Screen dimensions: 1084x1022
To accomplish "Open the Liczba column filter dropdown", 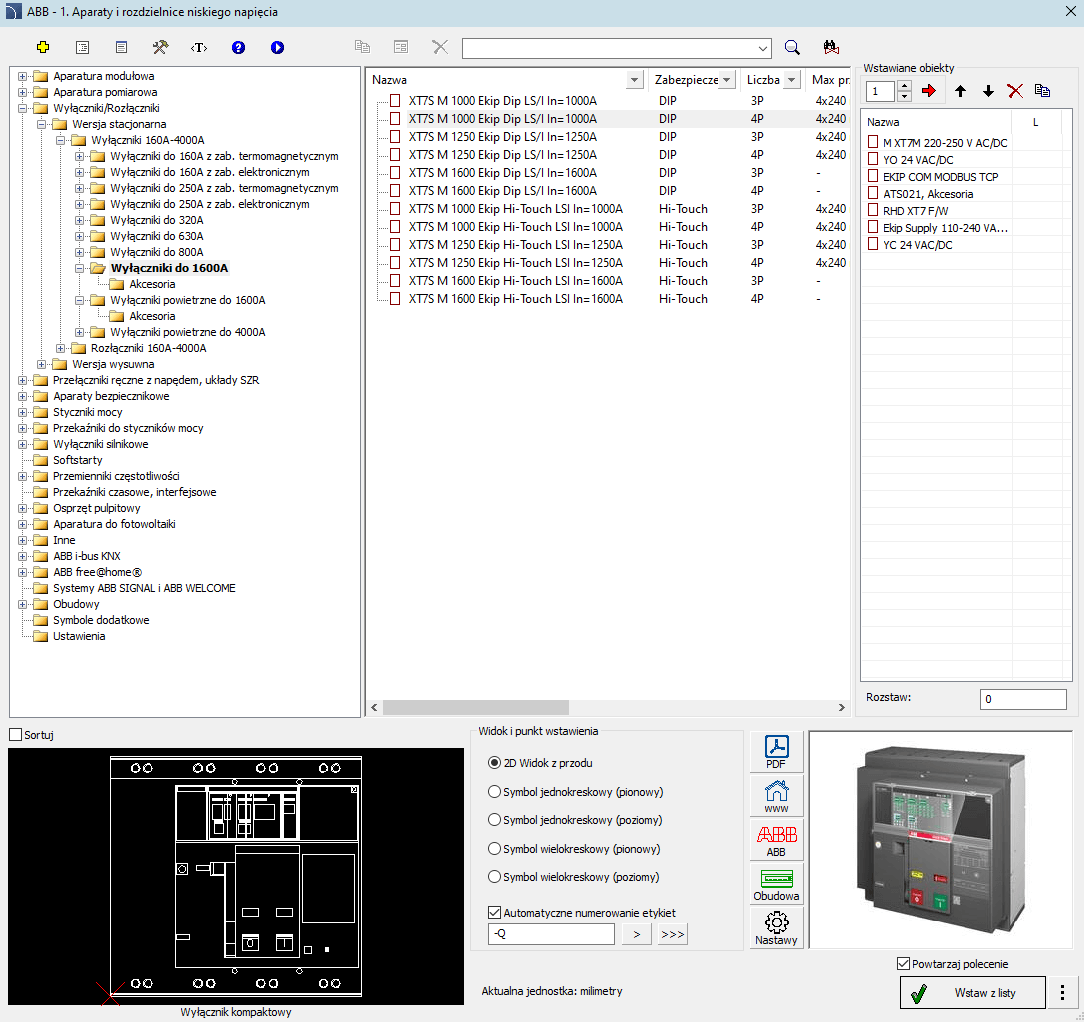I will tap(792, 80).
